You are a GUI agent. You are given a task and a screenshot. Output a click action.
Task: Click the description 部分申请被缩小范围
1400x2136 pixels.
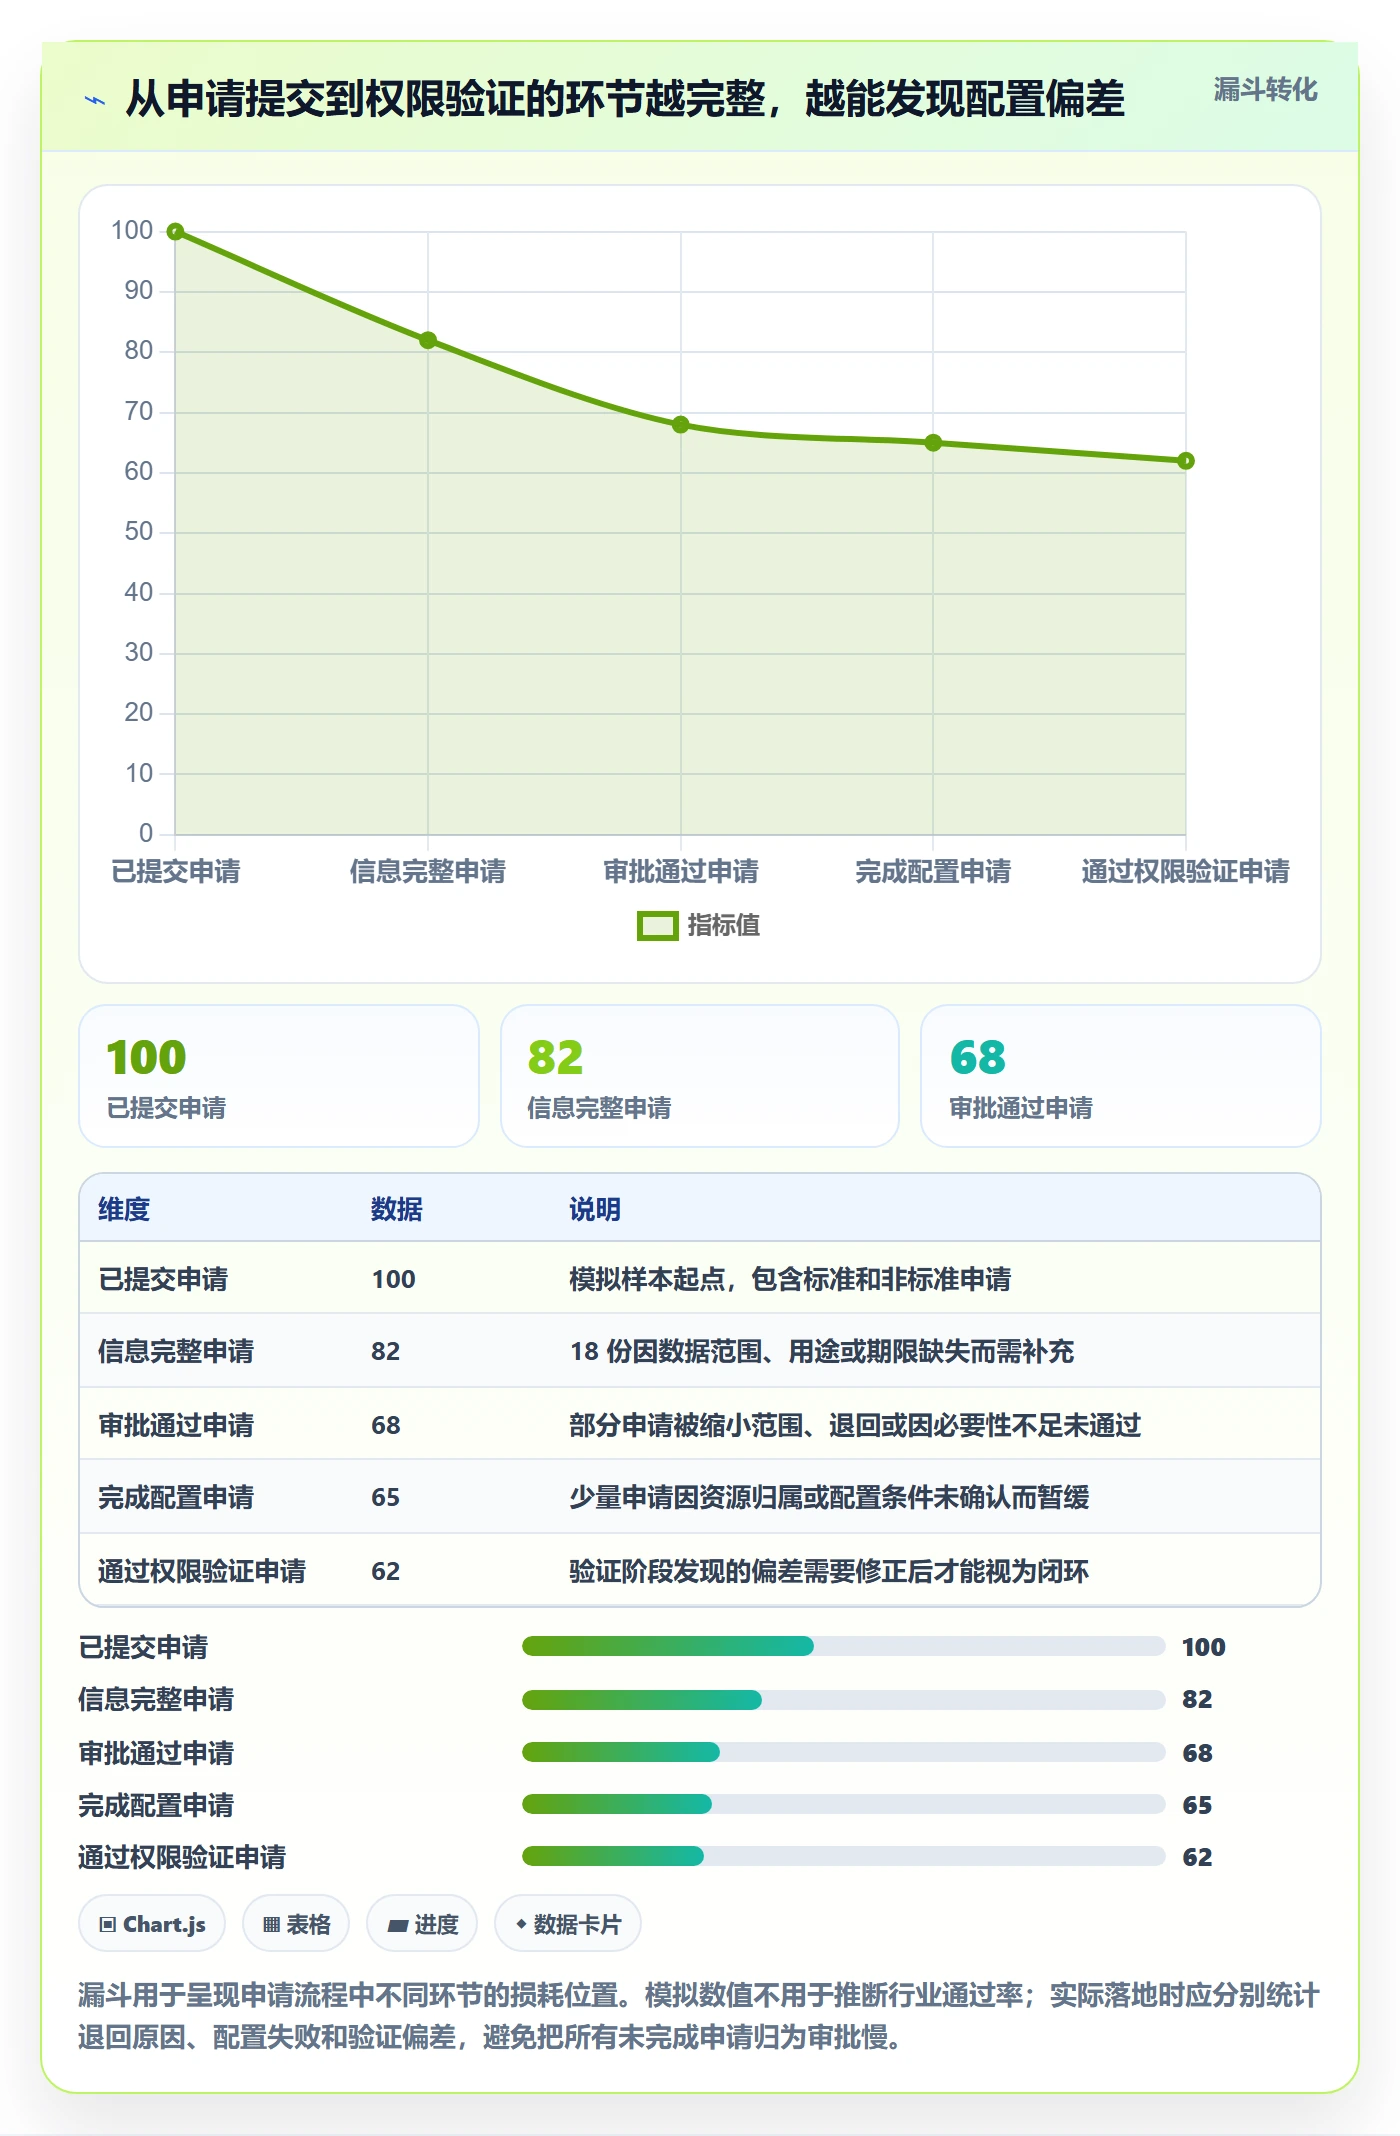tap(855, 1425)
